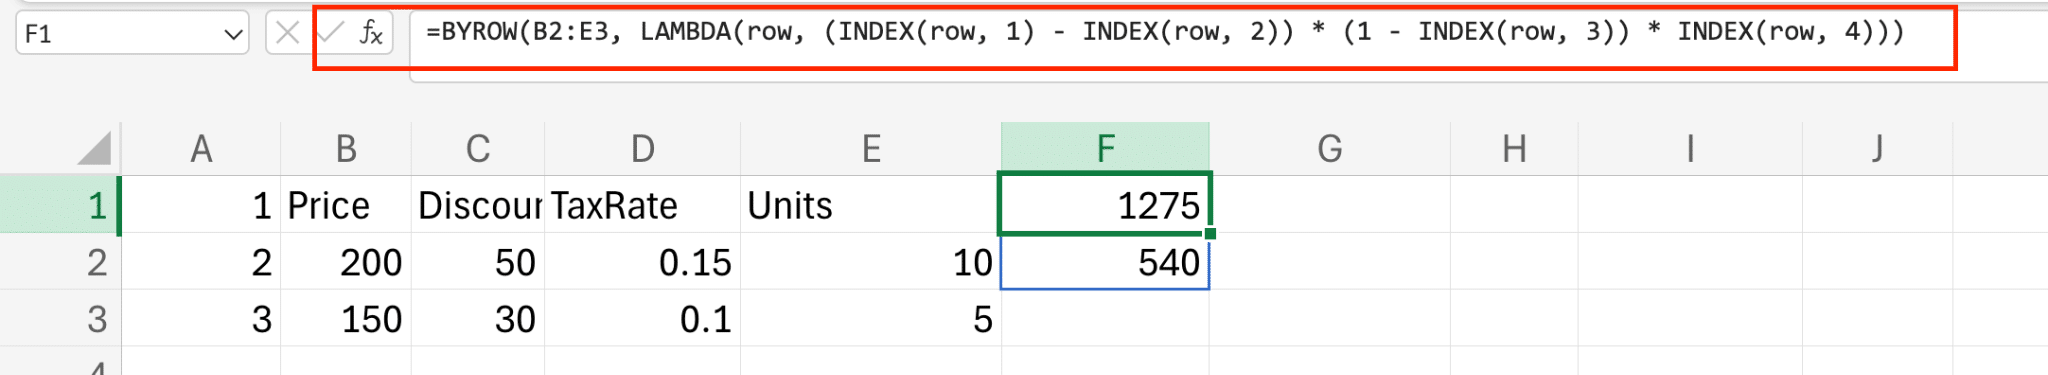Select cell with tax rate 0.15
This screenshot has width=2048, height=375.
tap(642, 262)
